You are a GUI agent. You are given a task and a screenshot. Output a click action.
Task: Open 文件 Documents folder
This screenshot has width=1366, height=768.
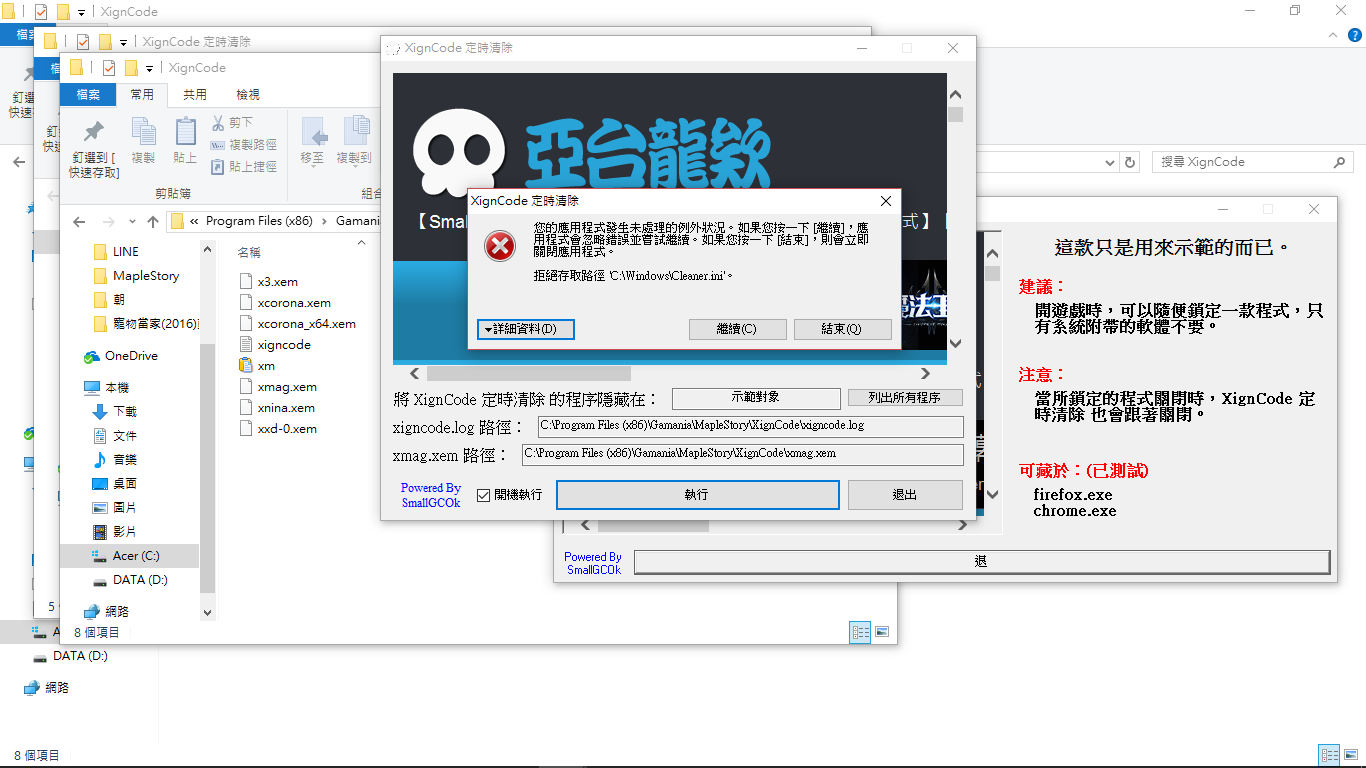tap(124, 436)
